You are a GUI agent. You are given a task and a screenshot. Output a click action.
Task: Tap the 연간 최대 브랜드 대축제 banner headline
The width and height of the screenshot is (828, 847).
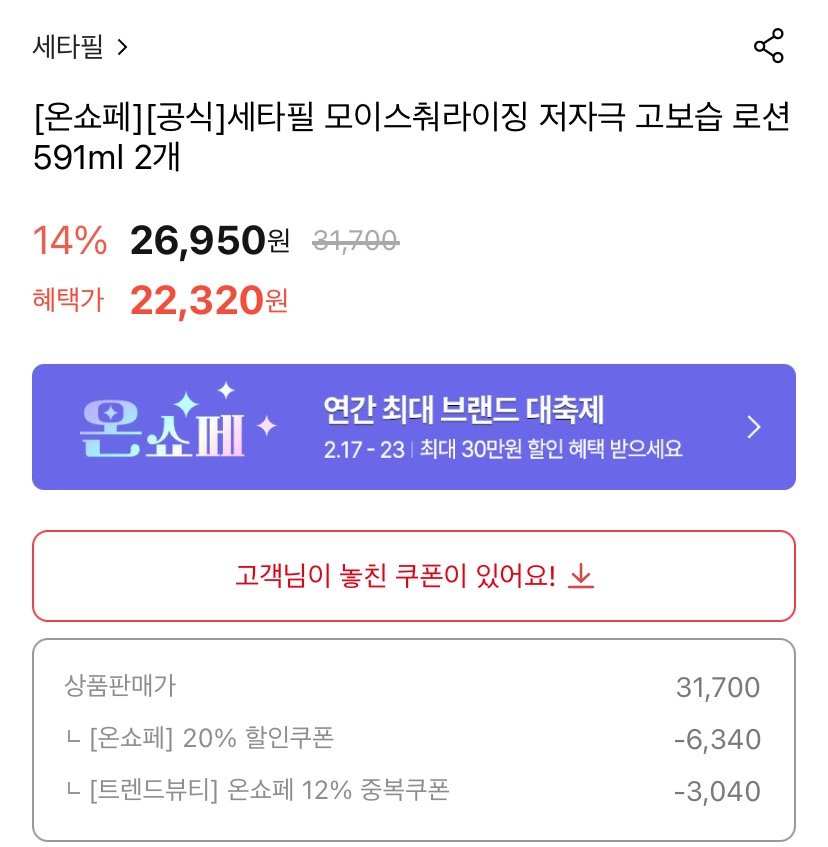[463, 409]
